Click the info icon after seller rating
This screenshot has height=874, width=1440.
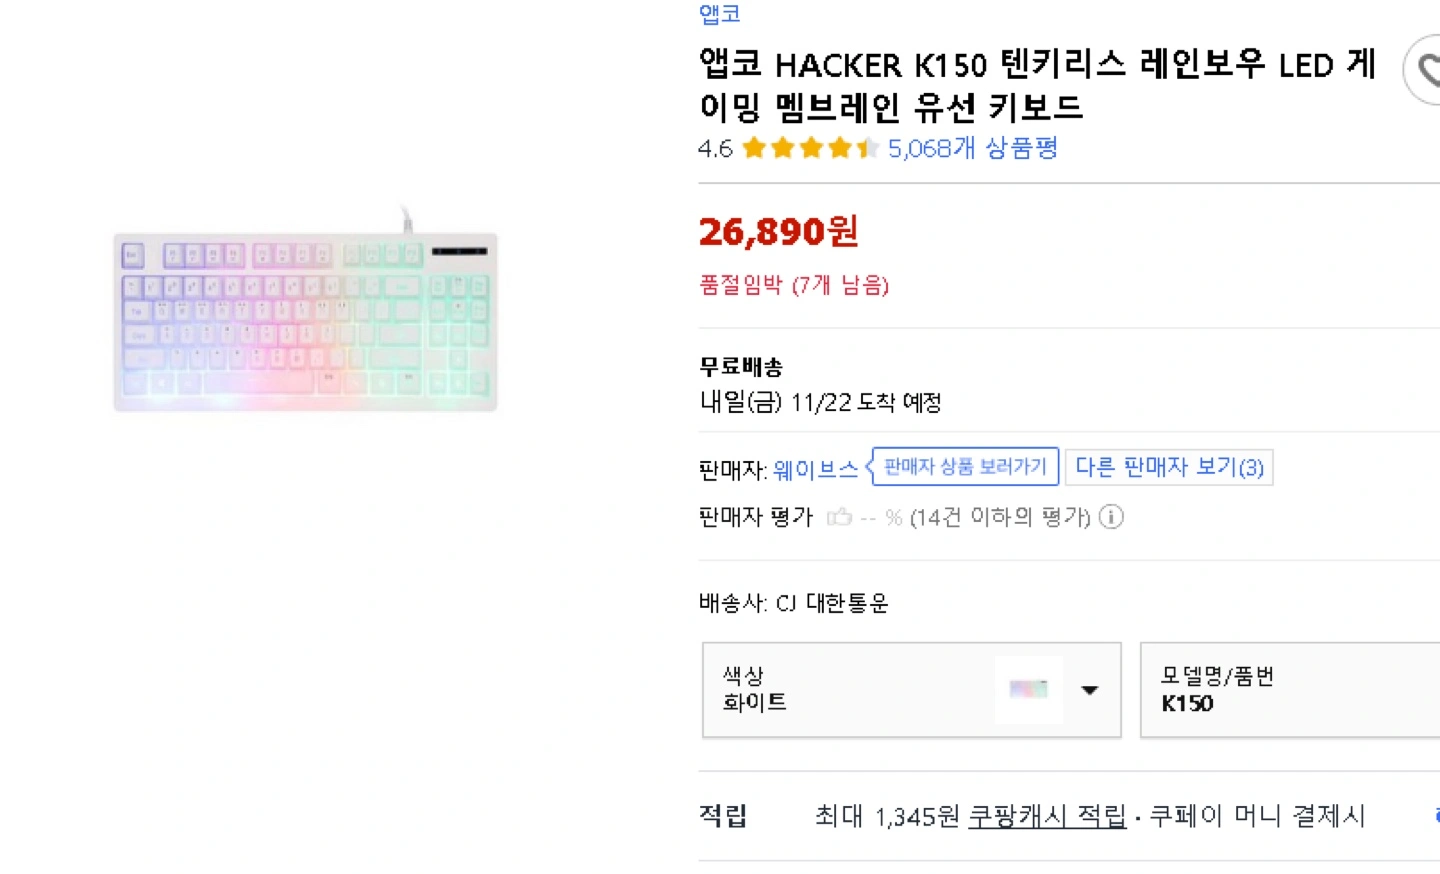pos(1111,517)
